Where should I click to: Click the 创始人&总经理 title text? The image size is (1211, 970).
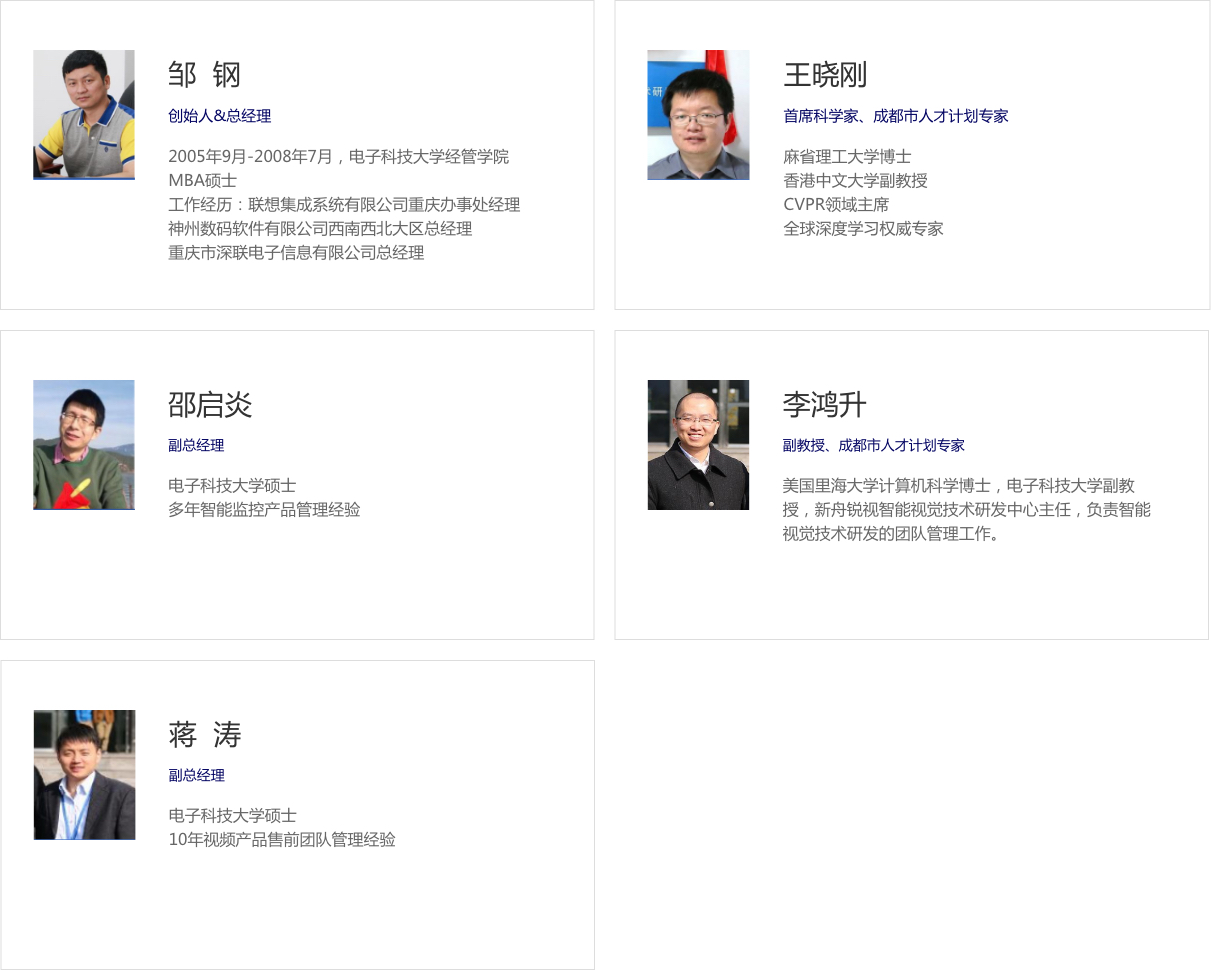(220, 116)
